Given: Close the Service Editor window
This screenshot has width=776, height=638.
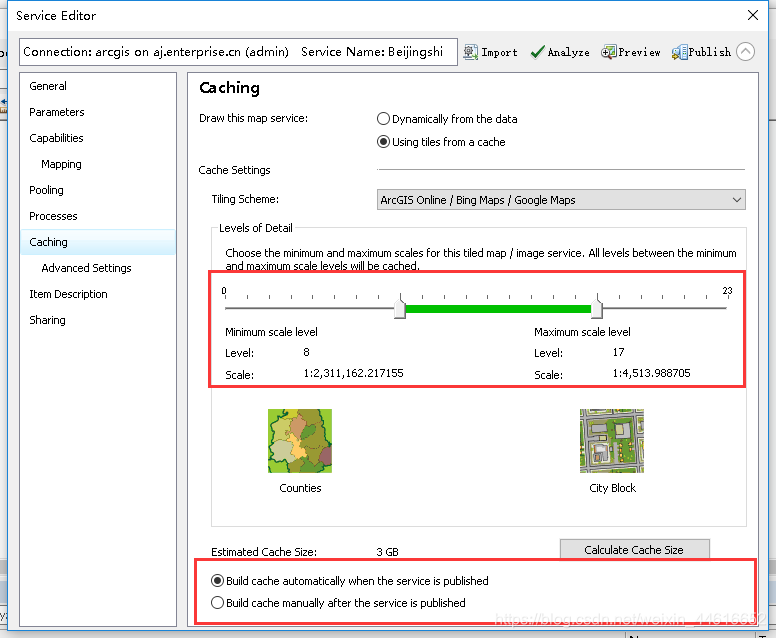Looking at the screenshot, I should (x=753, y=15).
